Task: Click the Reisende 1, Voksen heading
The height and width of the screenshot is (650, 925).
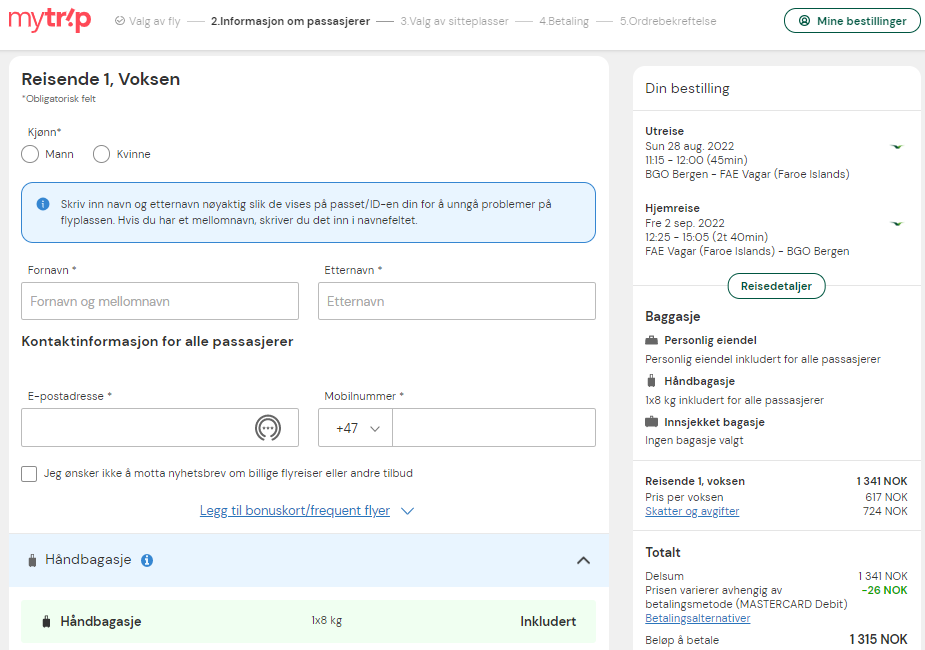Action: [x=101, y=79]
